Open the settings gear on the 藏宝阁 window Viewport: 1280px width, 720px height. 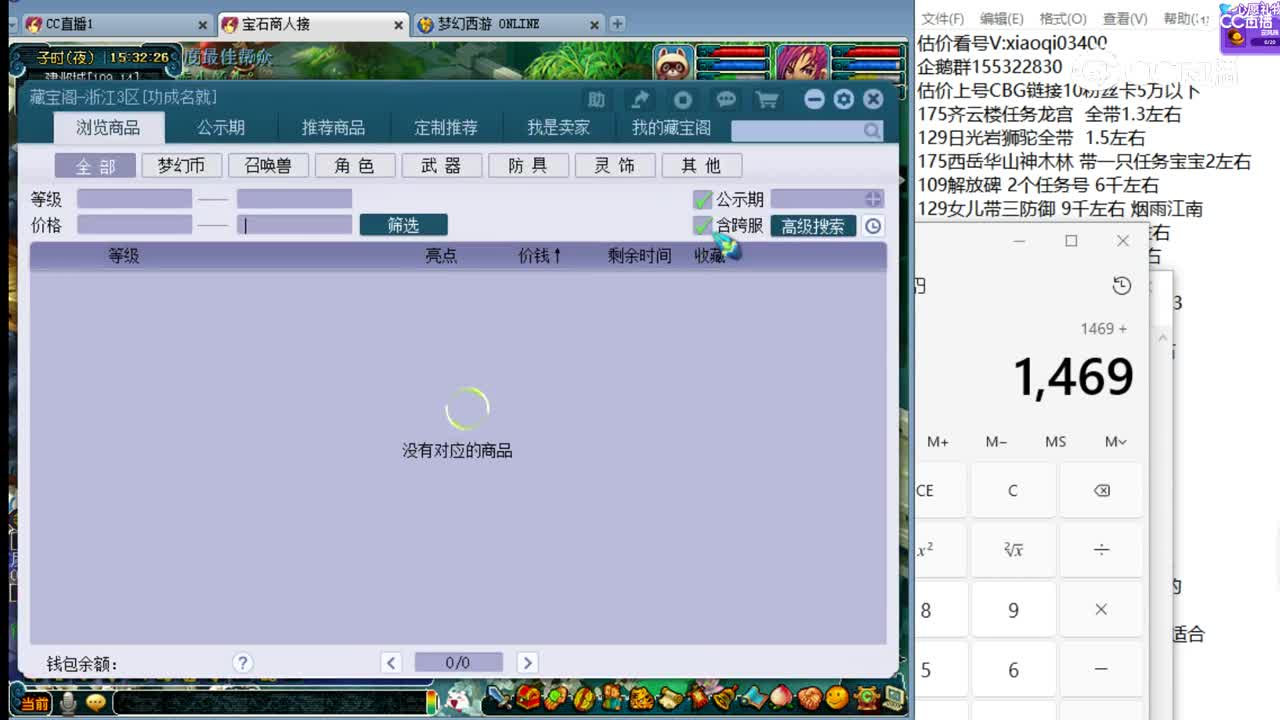(x=842, y=99)
